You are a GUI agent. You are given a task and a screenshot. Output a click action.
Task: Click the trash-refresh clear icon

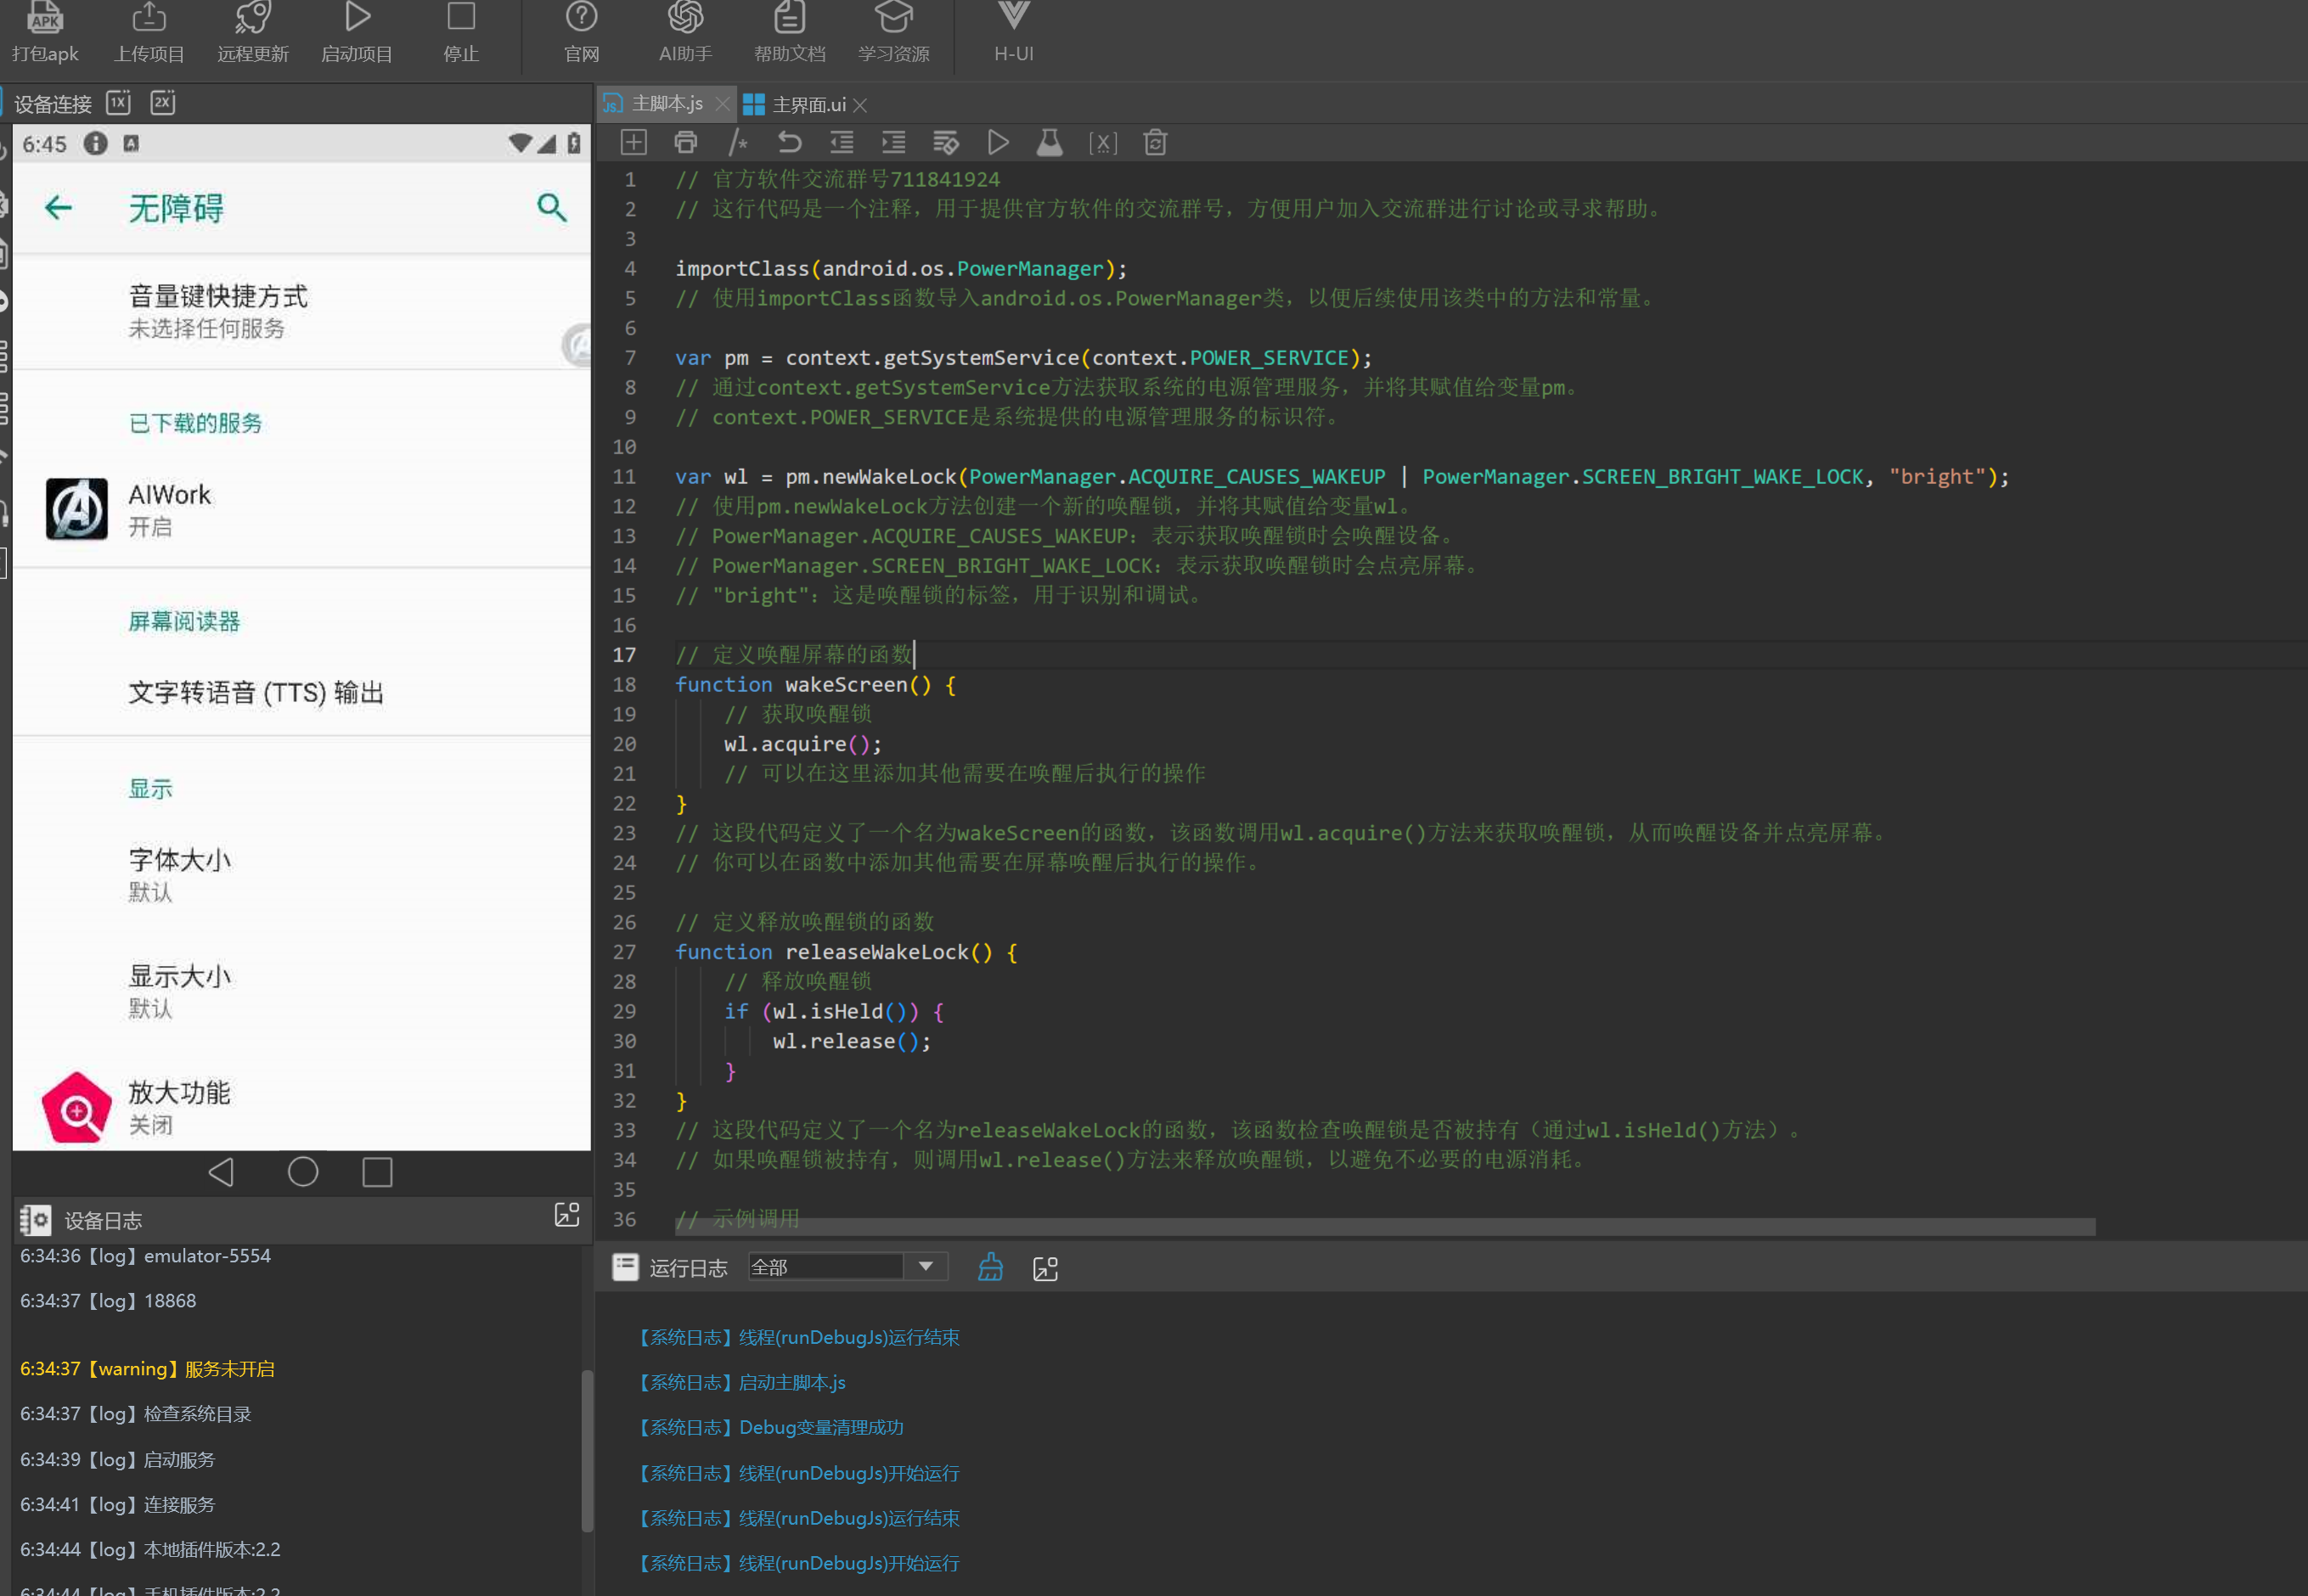(x=1155, y=142)
